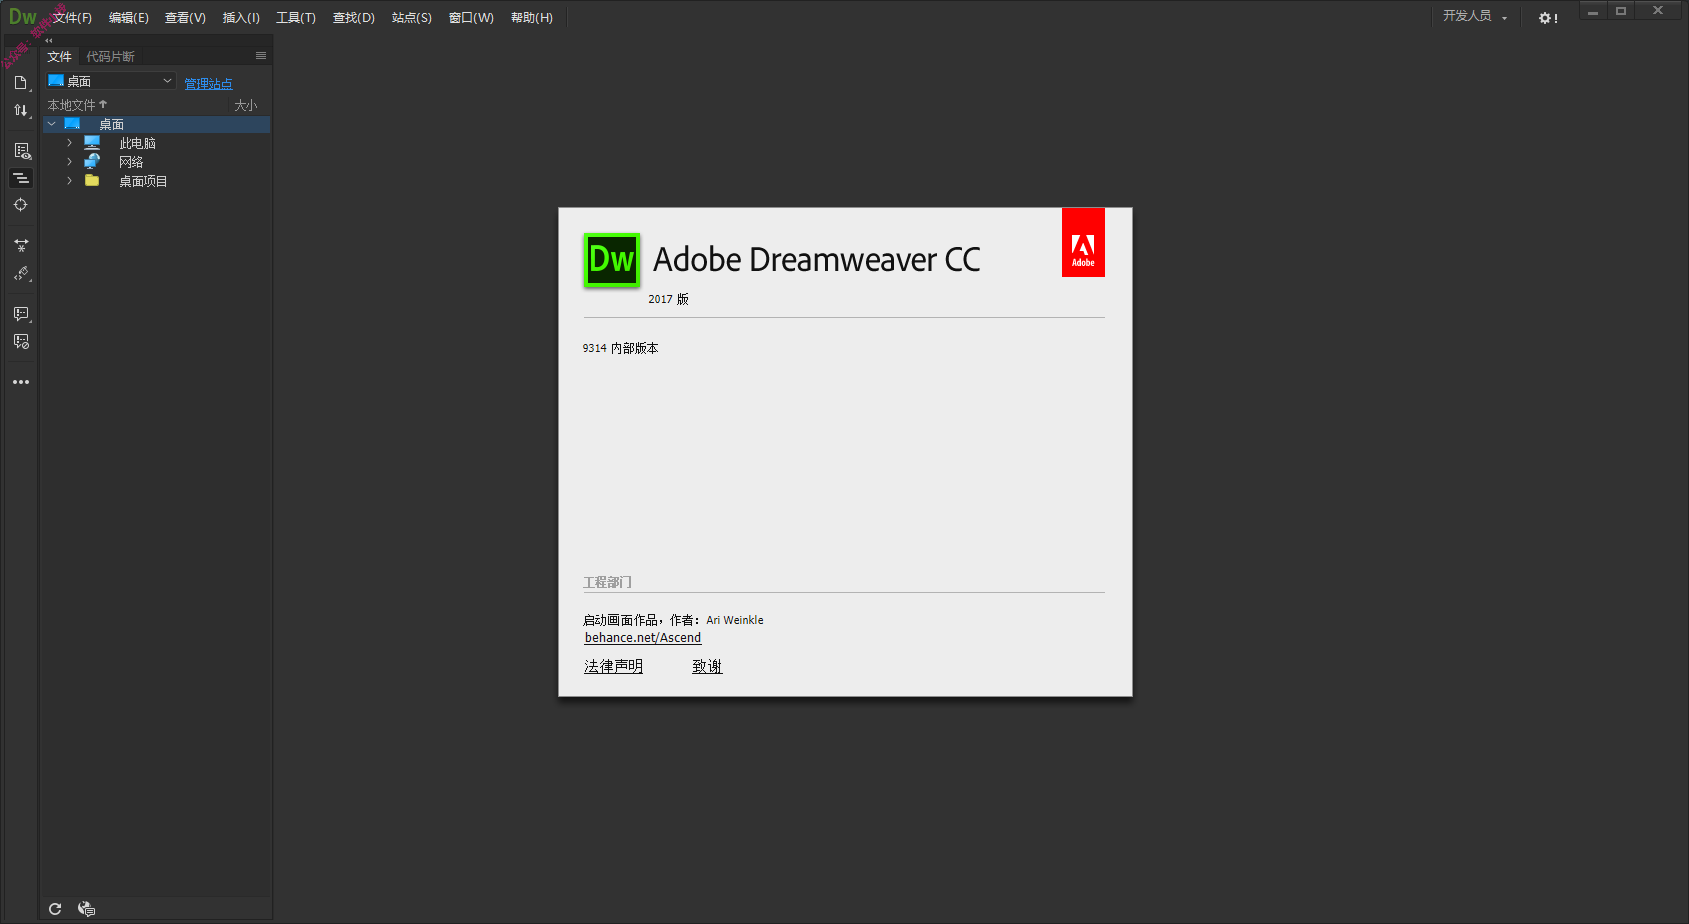Image resolution: width=1689 pixels, height=924 pixels.
Task: Collapse the 桌面 tree node
Action: (52, 124)
